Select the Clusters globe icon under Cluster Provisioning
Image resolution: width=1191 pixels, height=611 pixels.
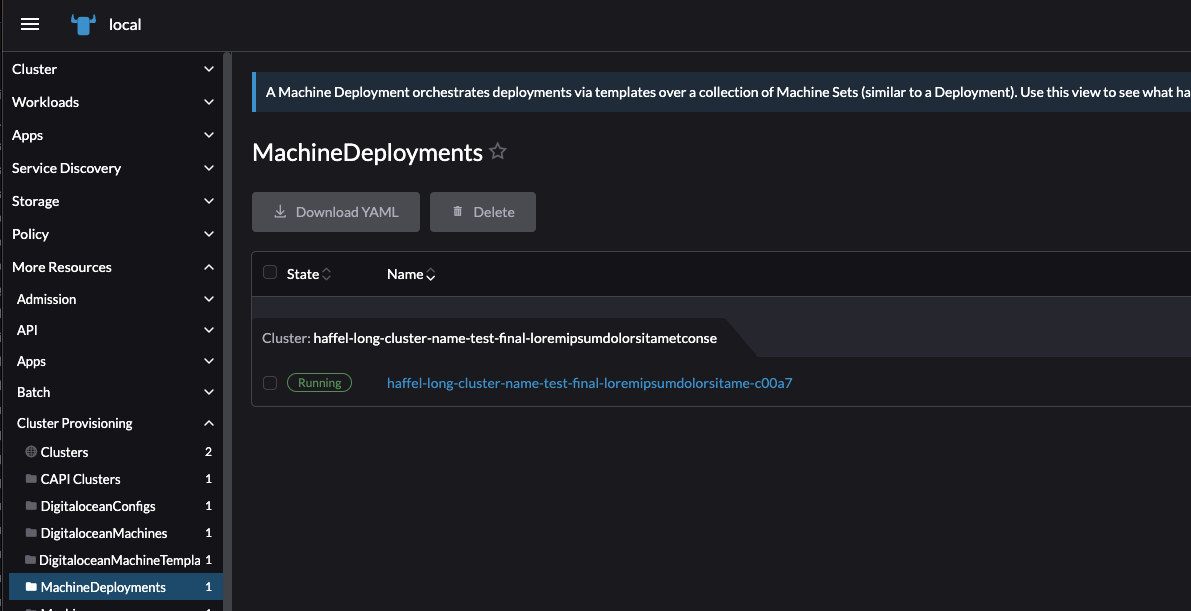[x=30, y=451]
